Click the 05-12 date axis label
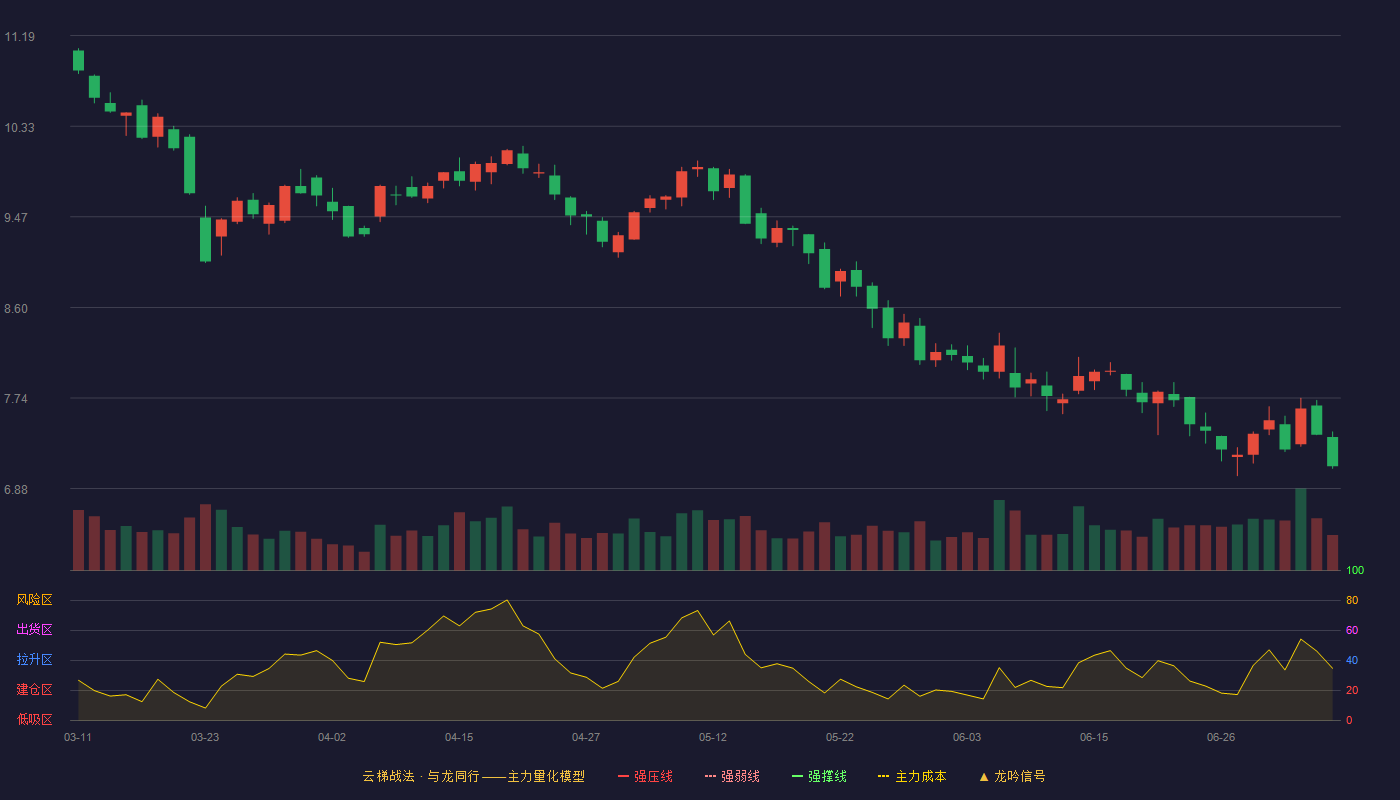Image resolution: width=1400 pixels, height=800 pixels. tap(713, 737)
